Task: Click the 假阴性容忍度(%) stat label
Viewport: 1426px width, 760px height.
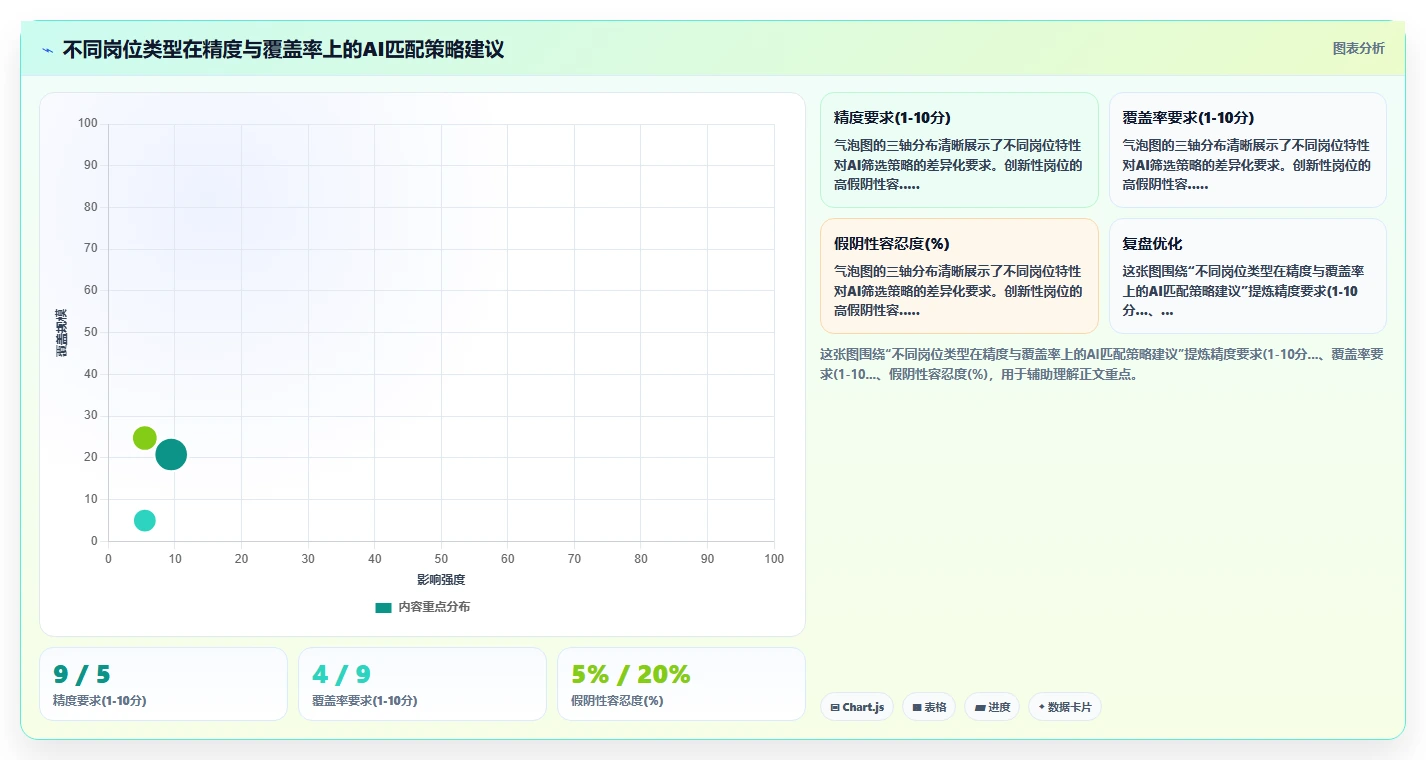Action: [x=617, y=701]
